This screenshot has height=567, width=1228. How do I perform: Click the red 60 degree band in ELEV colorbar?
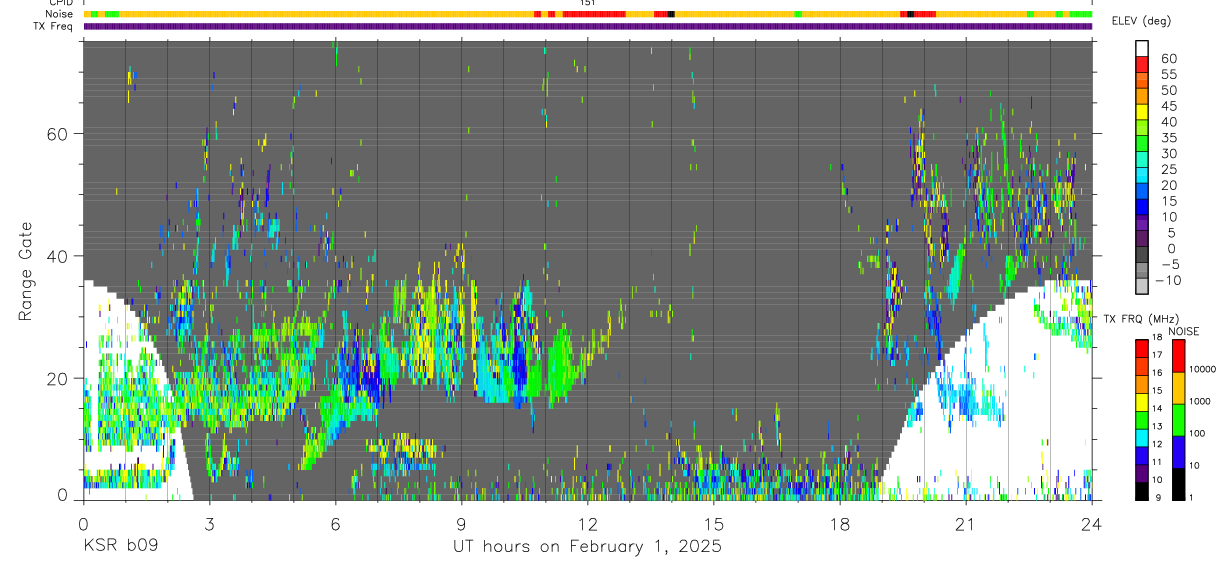[1142, 64]
